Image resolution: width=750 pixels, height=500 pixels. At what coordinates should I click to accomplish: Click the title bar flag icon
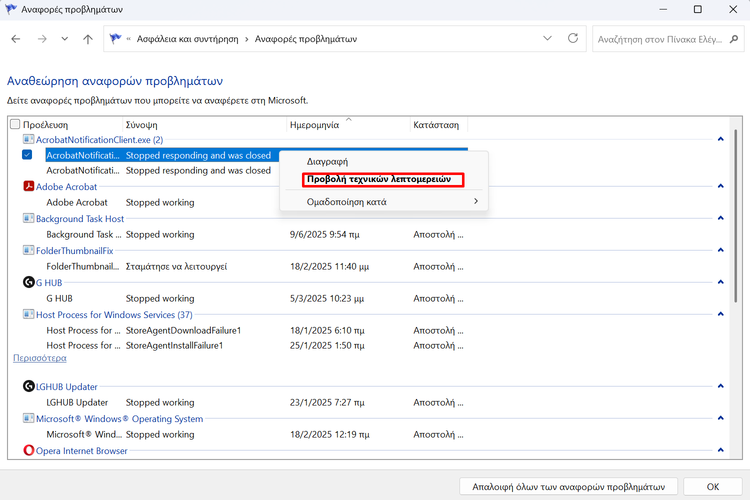11,9
